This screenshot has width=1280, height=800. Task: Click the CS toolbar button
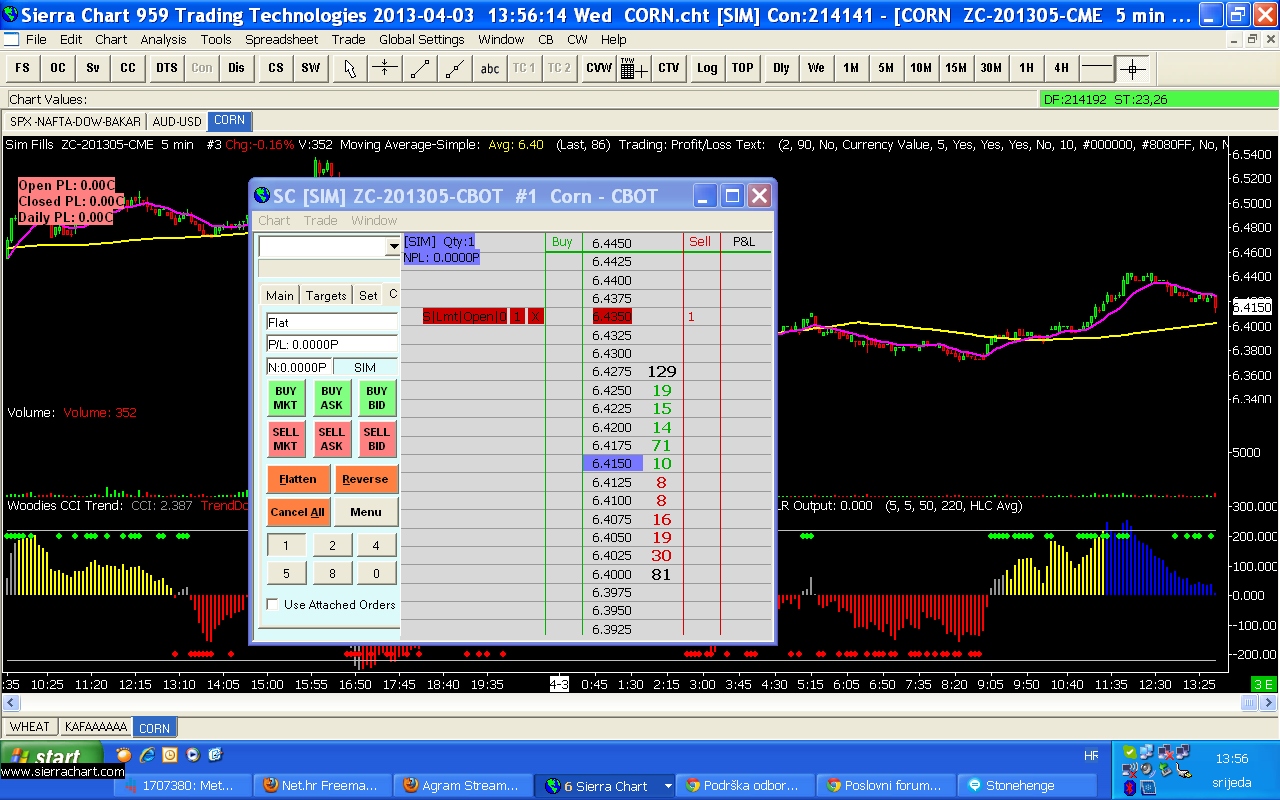276,68
